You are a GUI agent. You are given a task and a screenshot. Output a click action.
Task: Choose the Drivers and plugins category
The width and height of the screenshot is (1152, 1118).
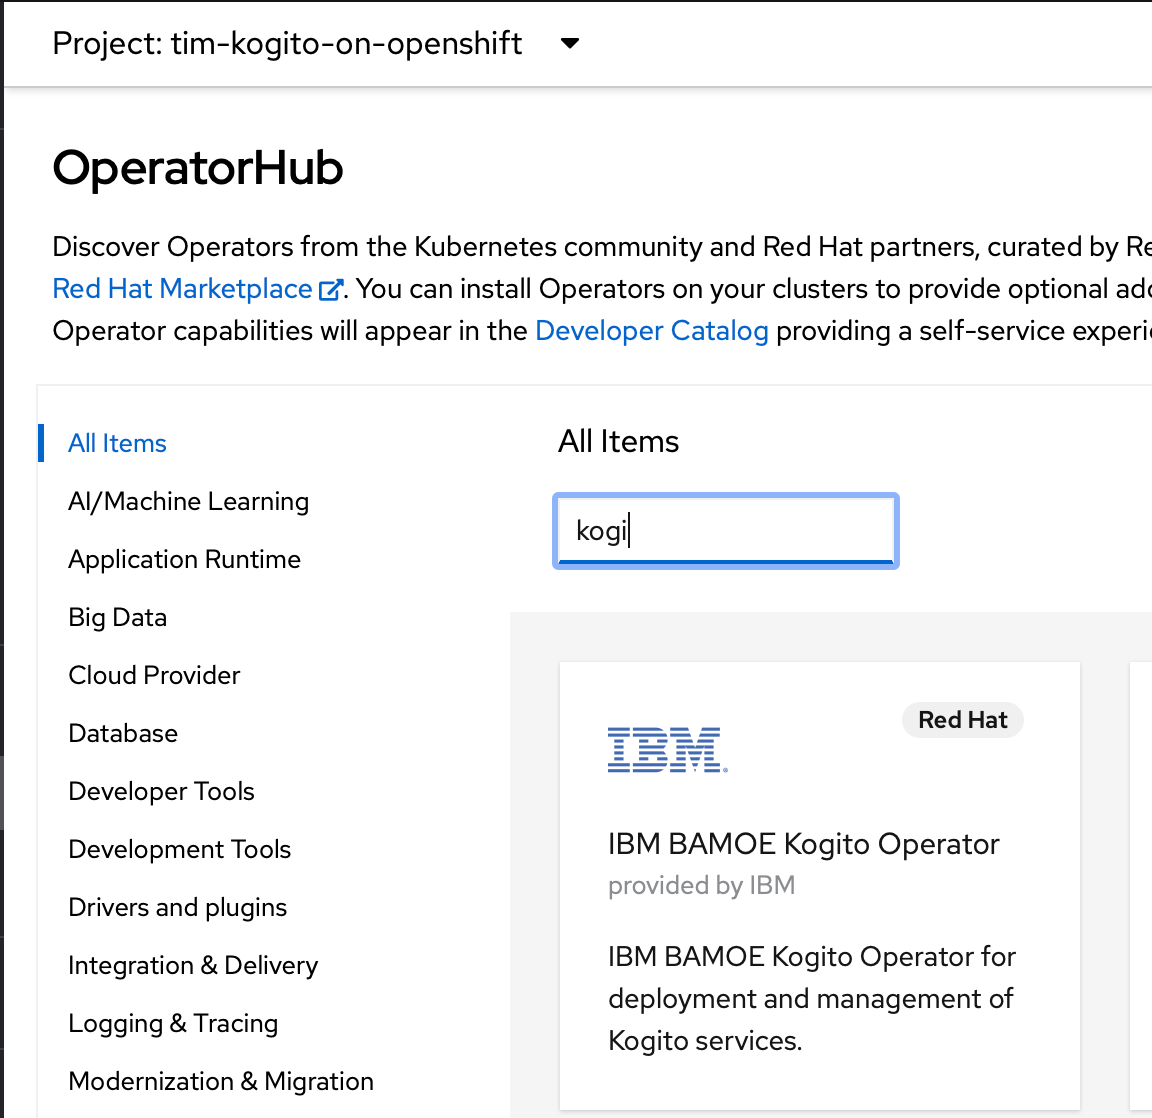click(178, 907)
